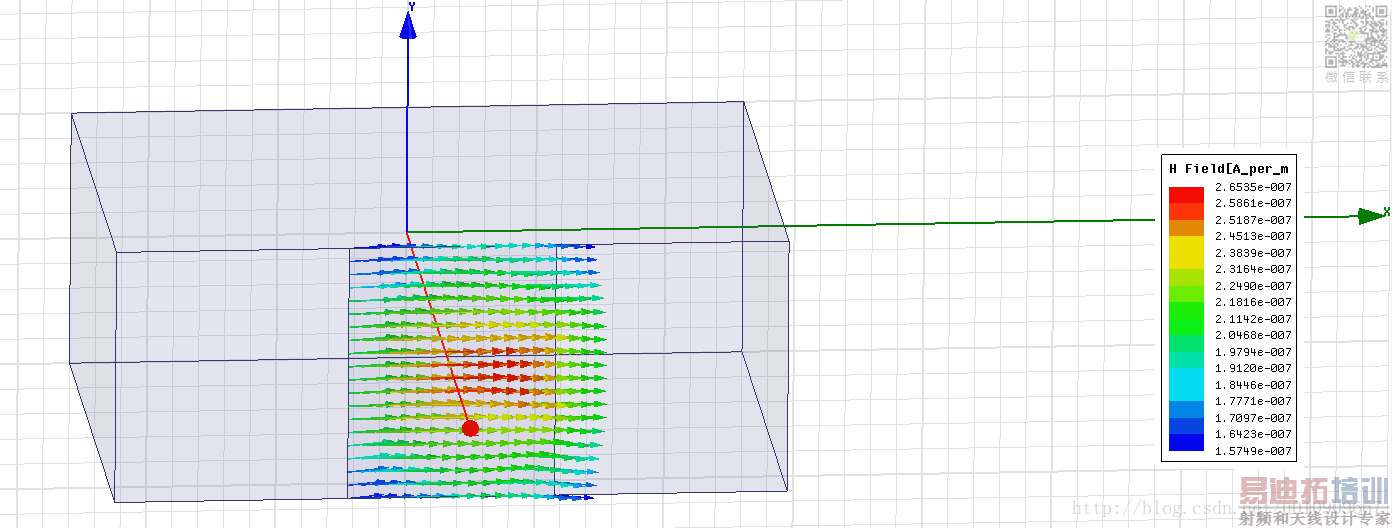Pick the yellow band in the legend

tap(1186, 252)
